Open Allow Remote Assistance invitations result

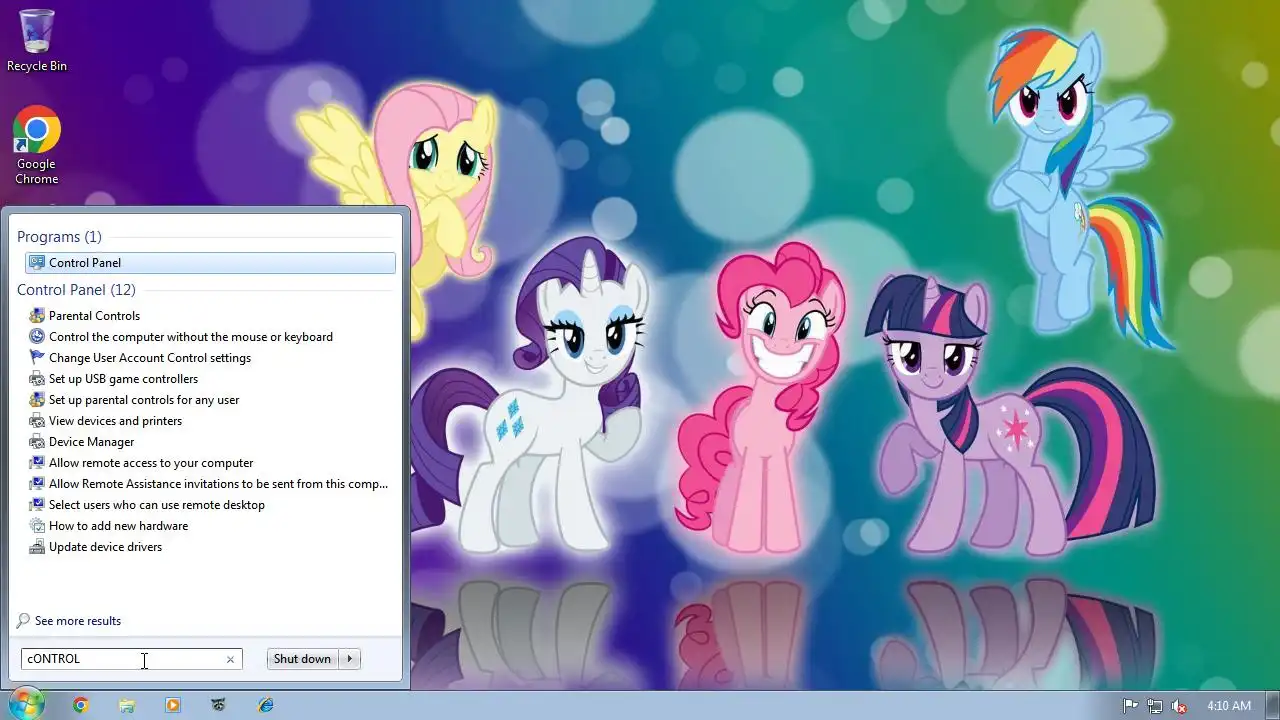(x=218, y=484)
